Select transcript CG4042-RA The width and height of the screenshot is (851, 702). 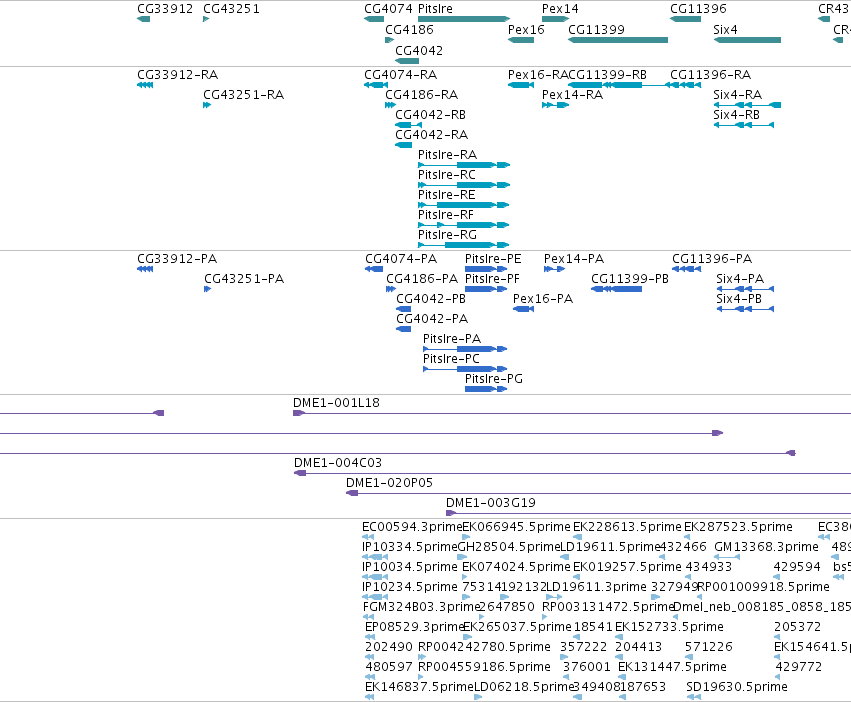tap(431, 135)
